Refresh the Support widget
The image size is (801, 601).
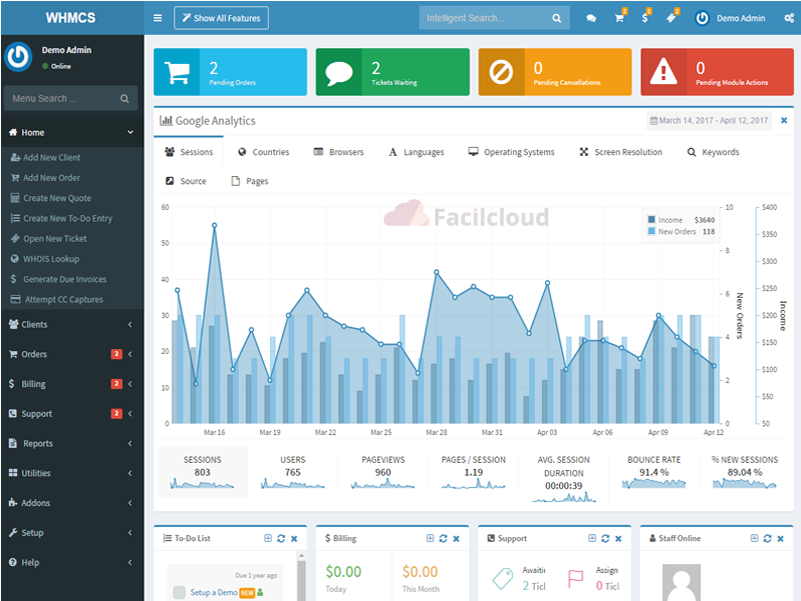click(x=605, y=538)
